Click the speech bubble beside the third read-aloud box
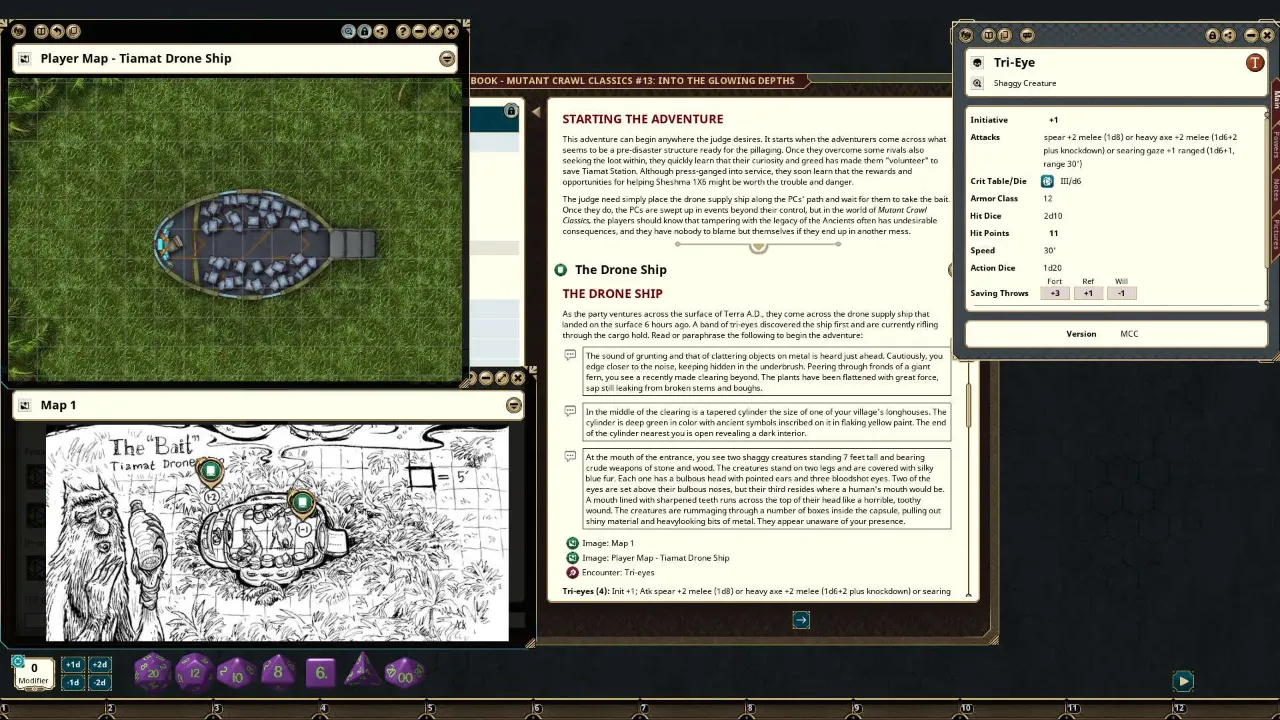Screen dimensions: 1280x720 570,456
